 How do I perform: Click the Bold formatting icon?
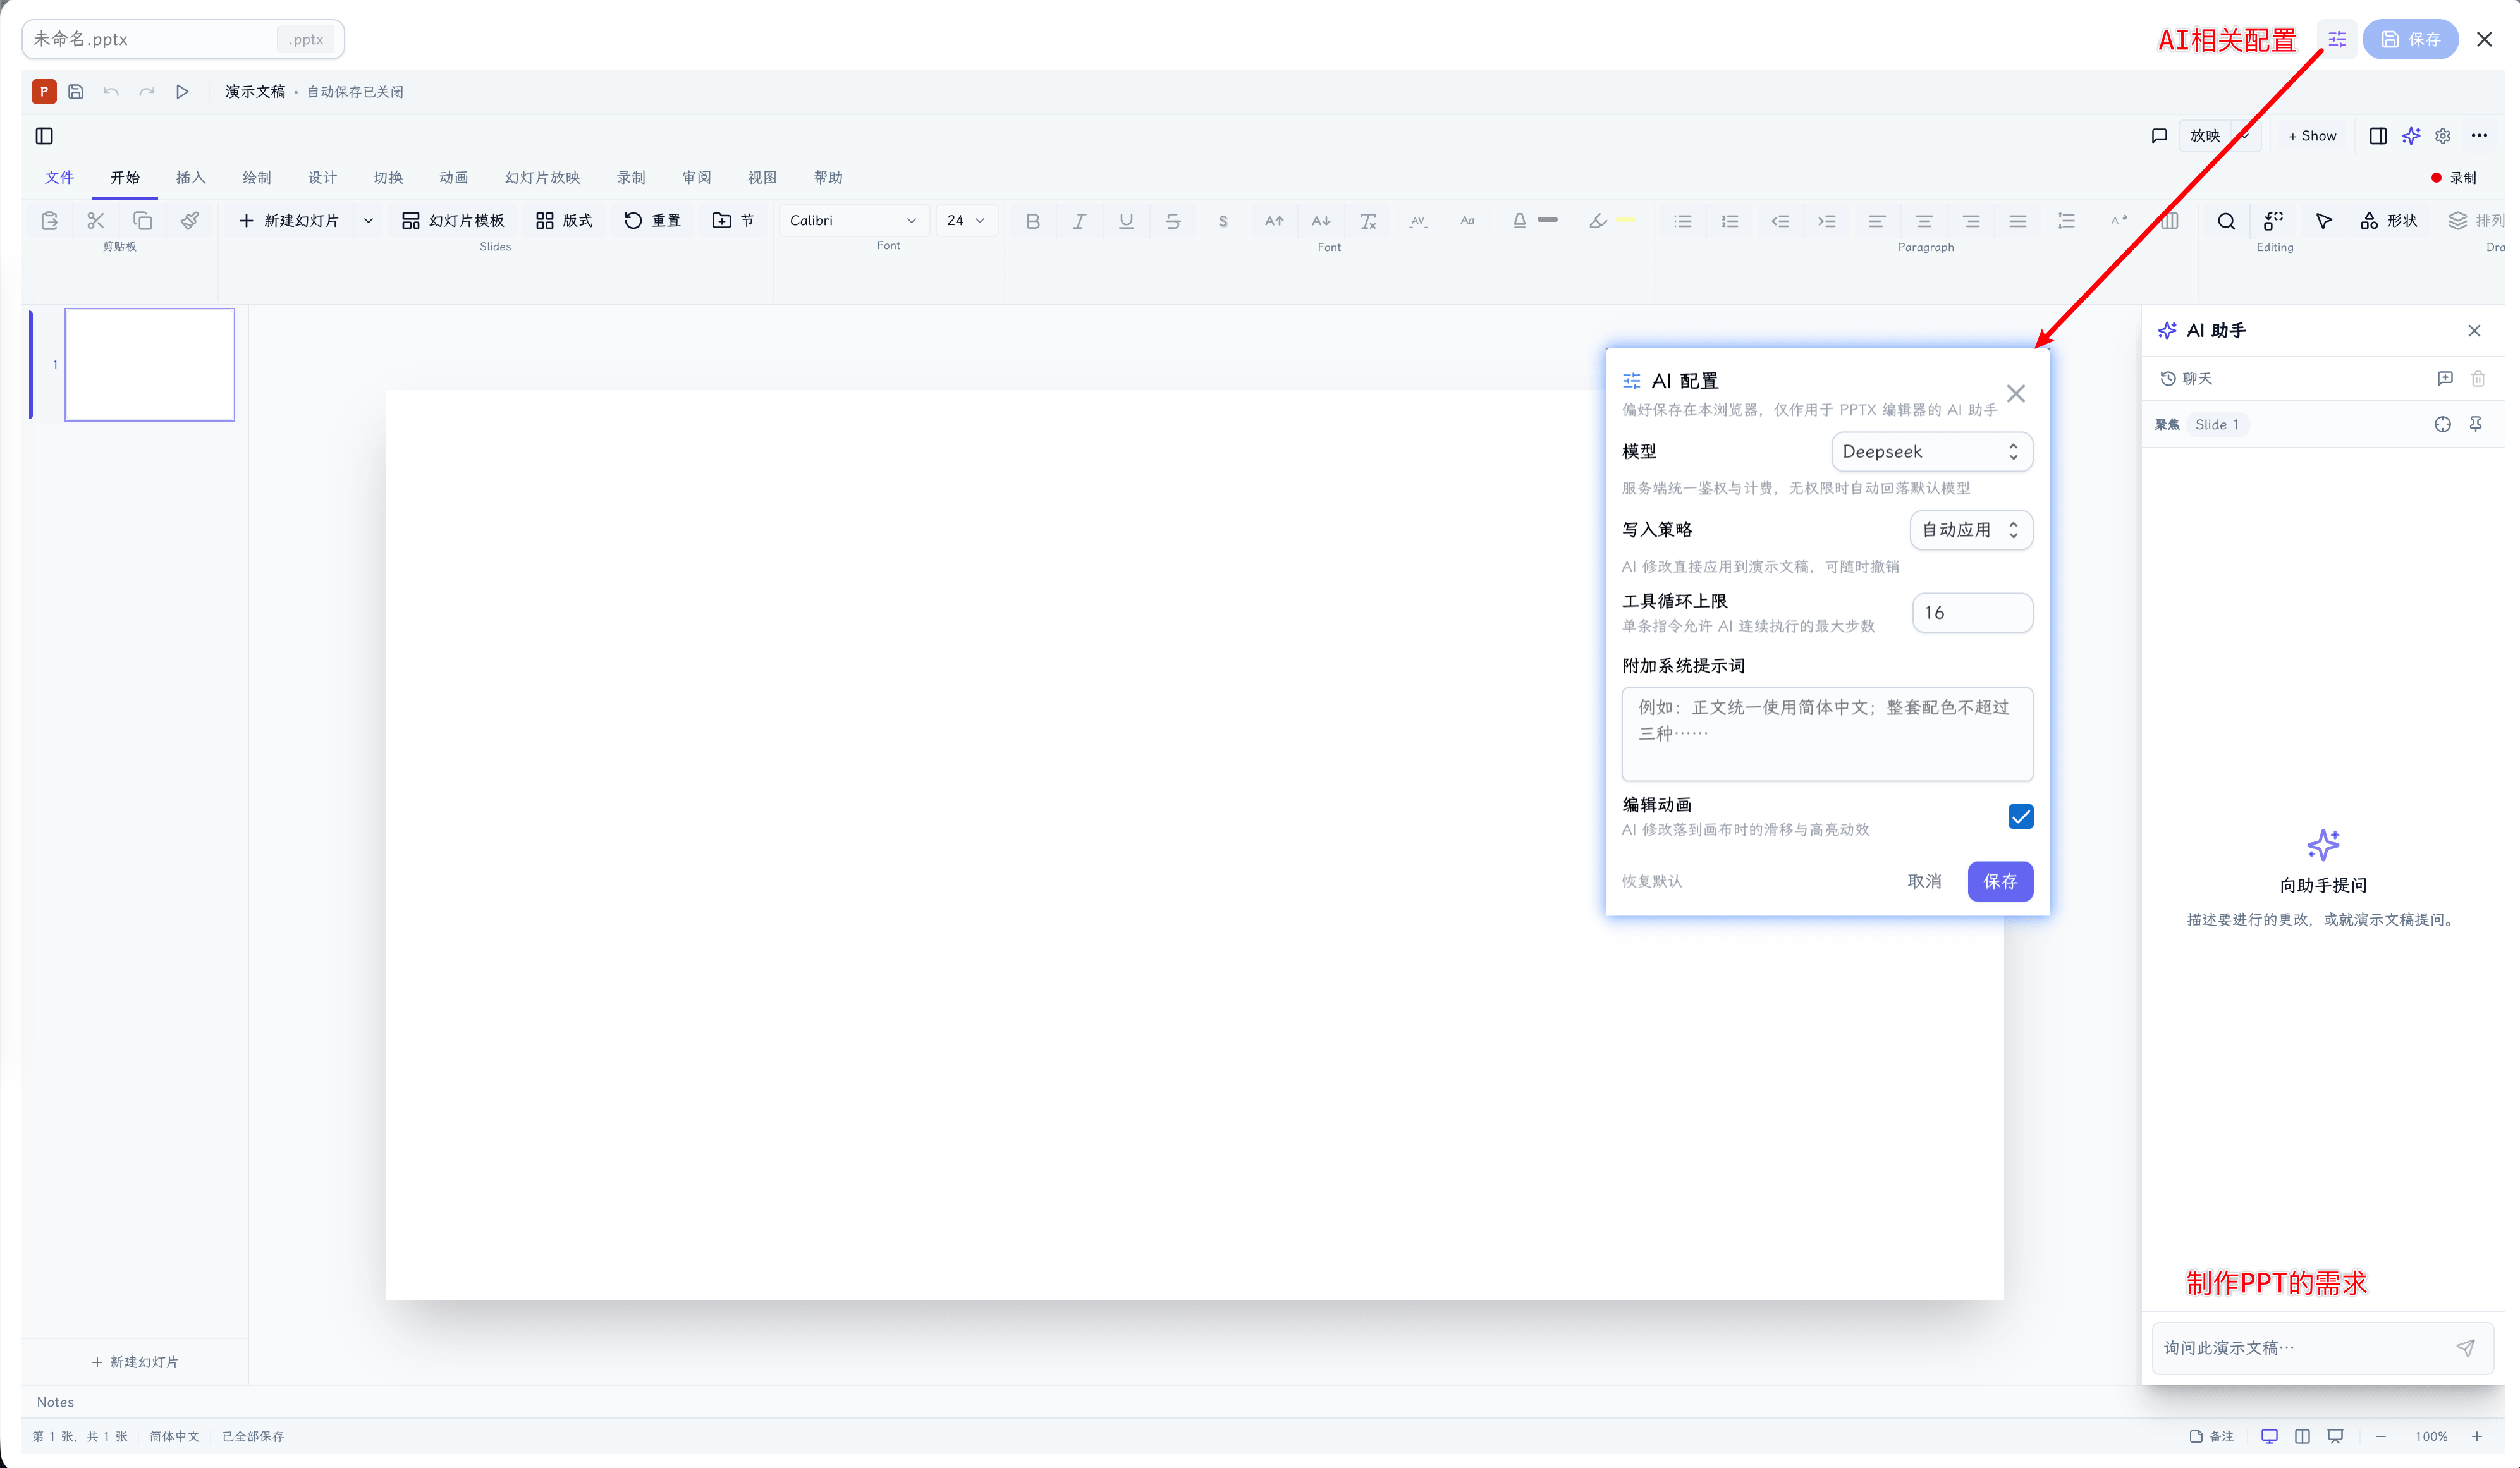click(1032, 221)
